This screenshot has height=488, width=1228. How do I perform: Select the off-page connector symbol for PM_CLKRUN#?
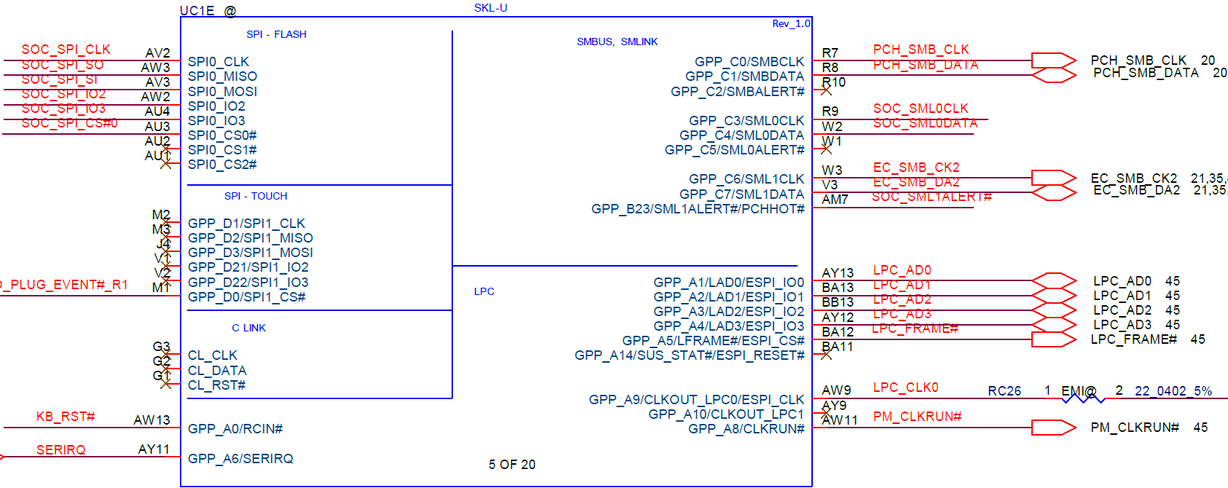tap(1054, 428)
